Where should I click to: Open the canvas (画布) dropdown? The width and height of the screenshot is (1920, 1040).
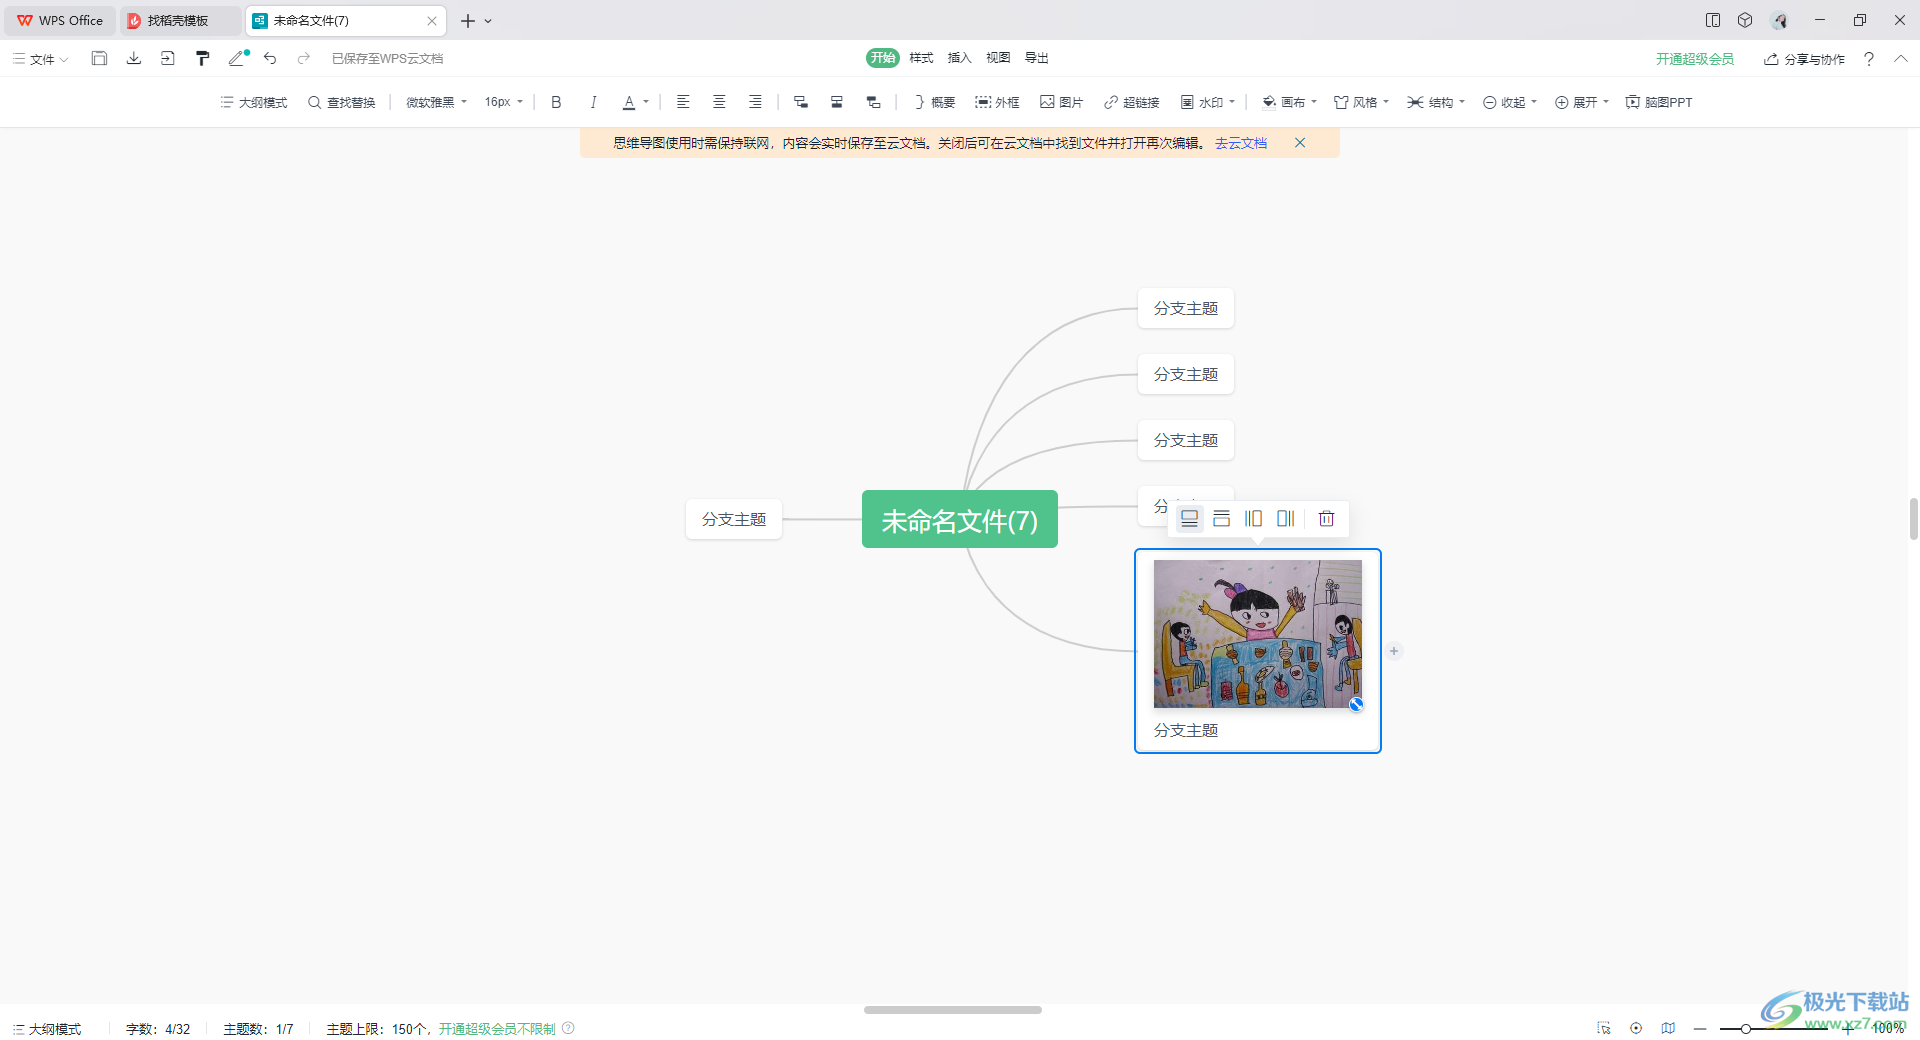[x=1289, y=102]
